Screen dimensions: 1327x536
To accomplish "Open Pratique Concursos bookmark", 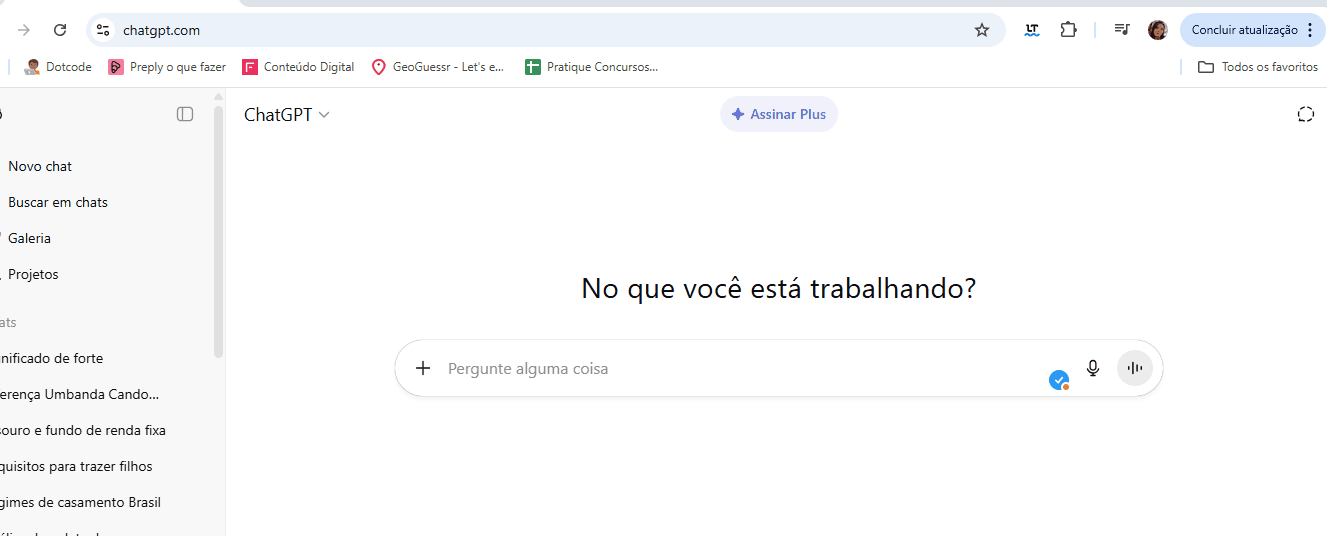I will point(591,67).
